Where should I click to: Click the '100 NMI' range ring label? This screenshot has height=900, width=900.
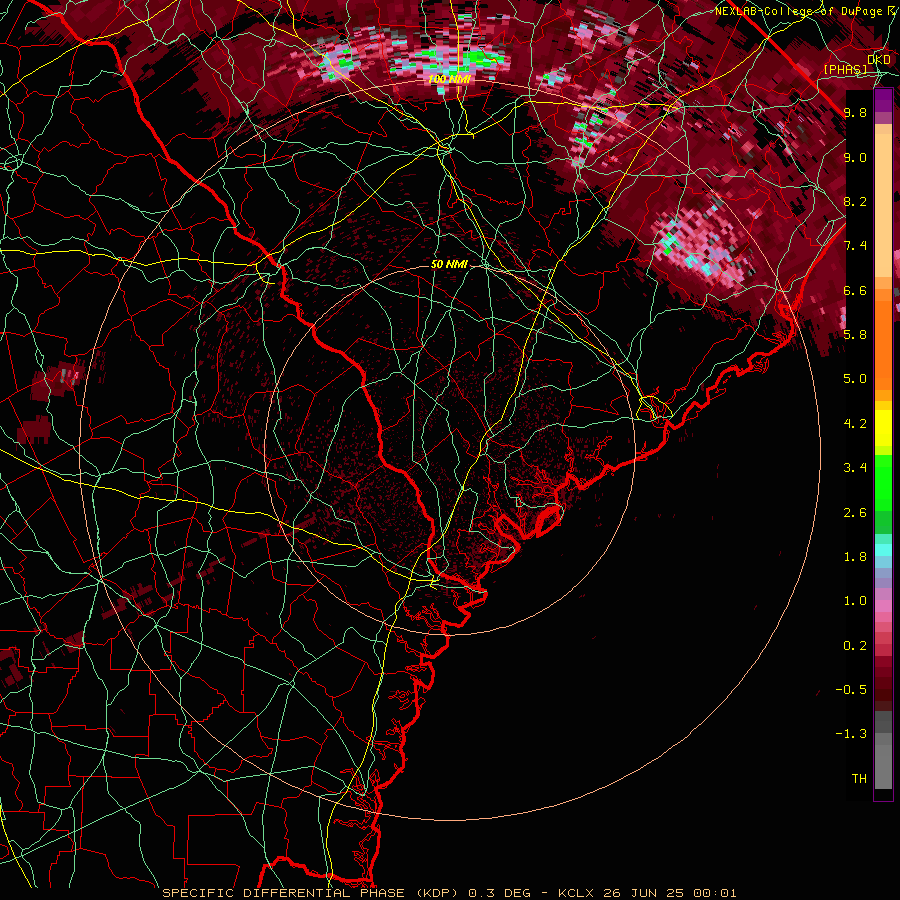(x=449, y=79)
